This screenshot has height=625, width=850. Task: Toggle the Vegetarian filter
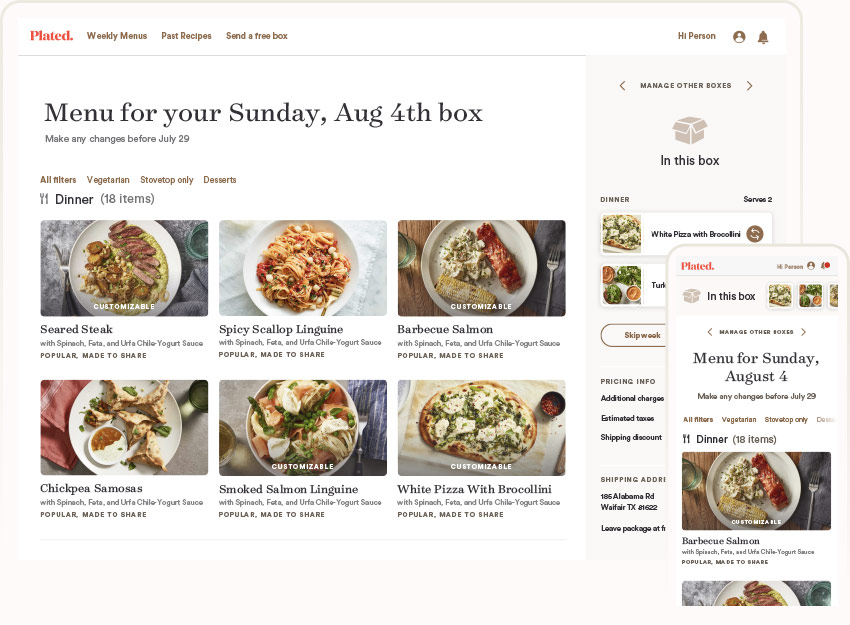109,180
